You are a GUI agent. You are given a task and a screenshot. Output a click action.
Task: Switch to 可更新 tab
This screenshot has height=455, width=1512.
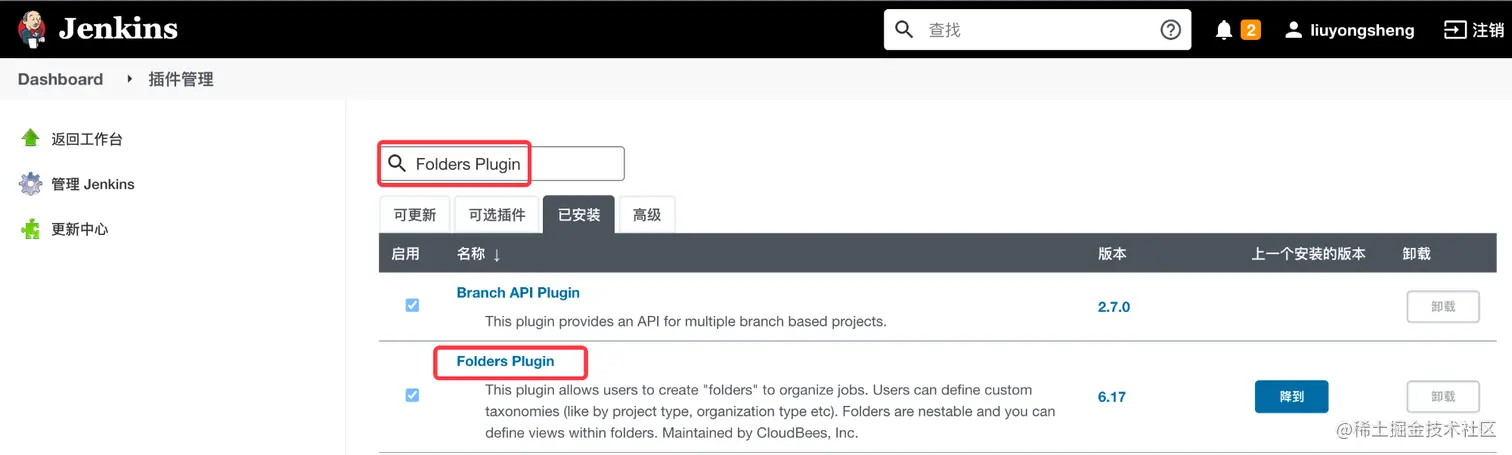415,214
